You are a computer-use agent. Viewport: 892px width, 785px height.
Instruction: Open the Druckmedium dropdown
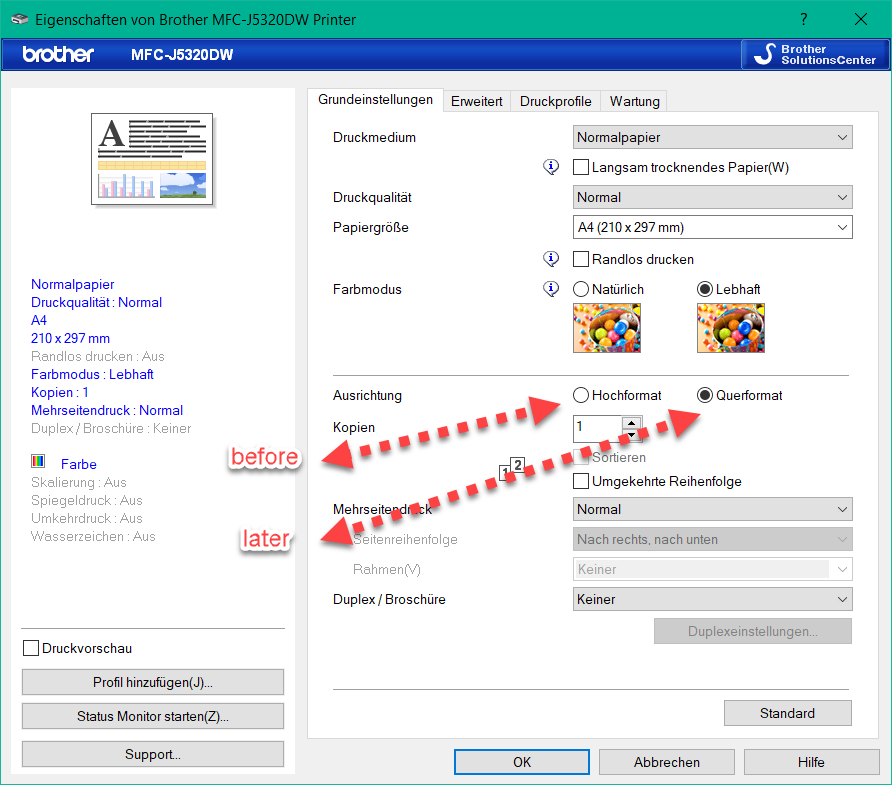pyautogui.click(x=712, y=137)
